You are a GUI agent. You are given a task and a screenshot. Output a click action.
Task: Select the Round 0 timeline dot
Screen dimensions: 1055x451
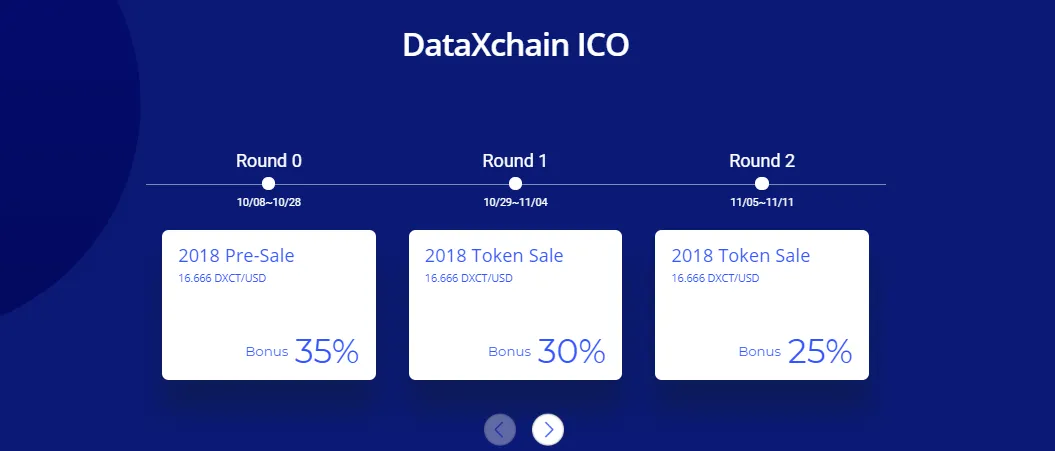tap(268, 184)
